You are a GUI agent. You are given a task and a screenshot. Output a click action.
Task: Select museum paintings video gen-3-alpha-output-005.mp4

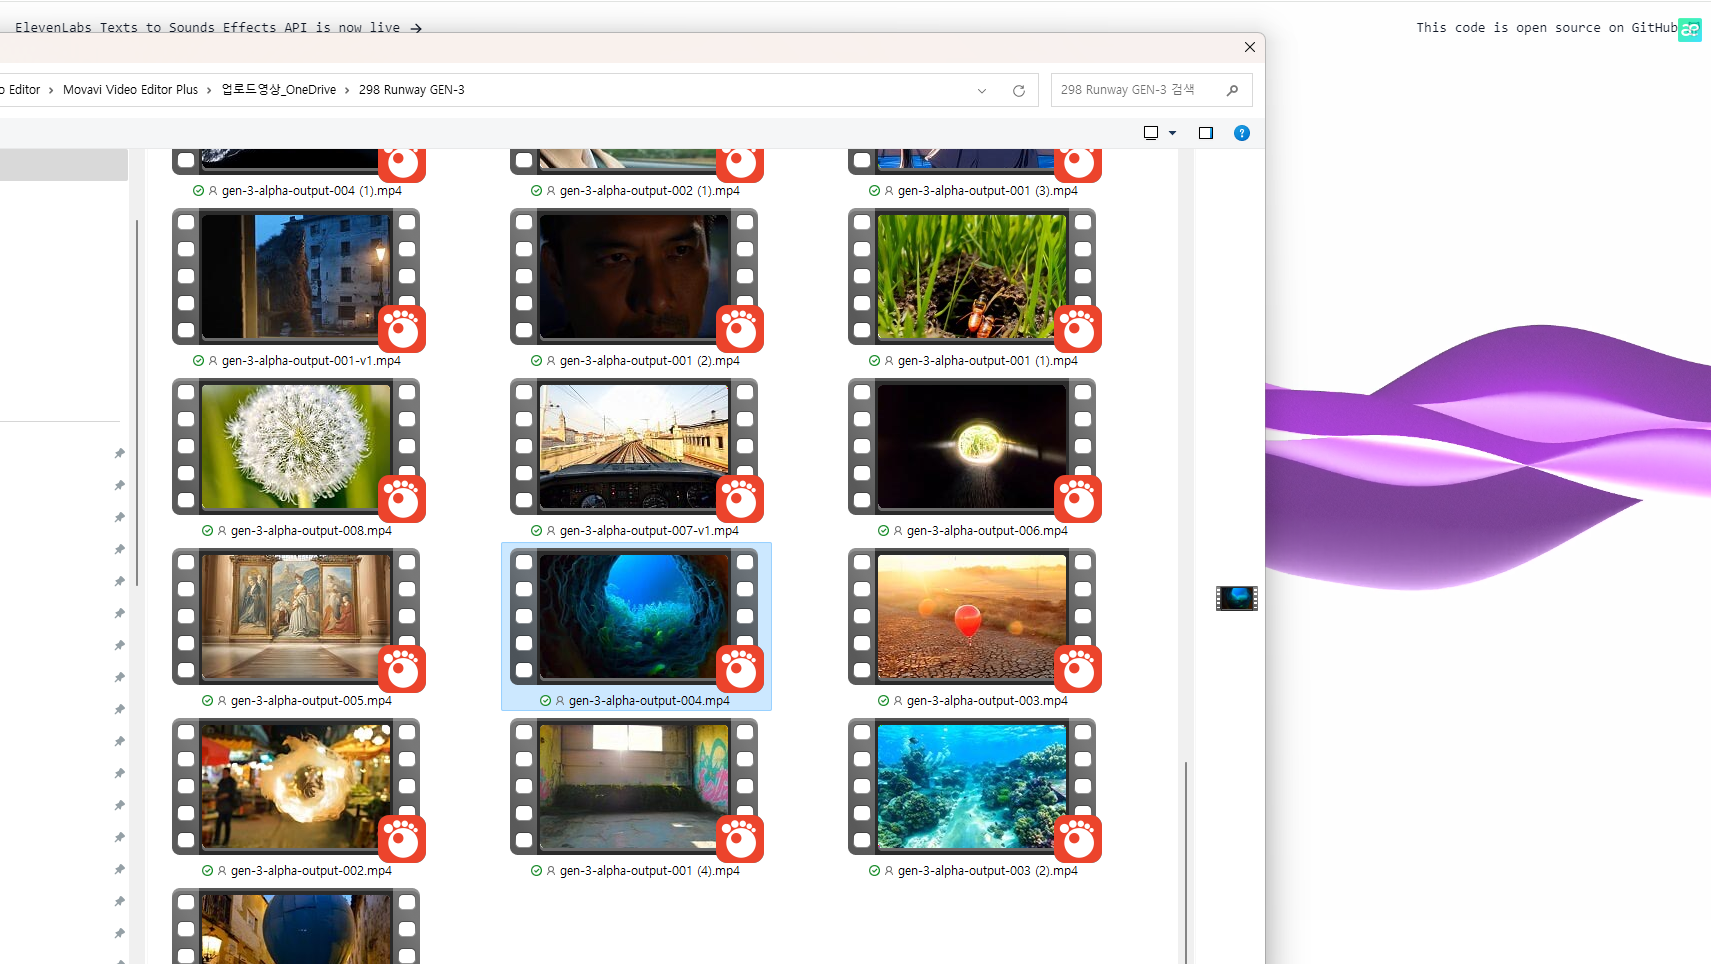tap(296, 617)
